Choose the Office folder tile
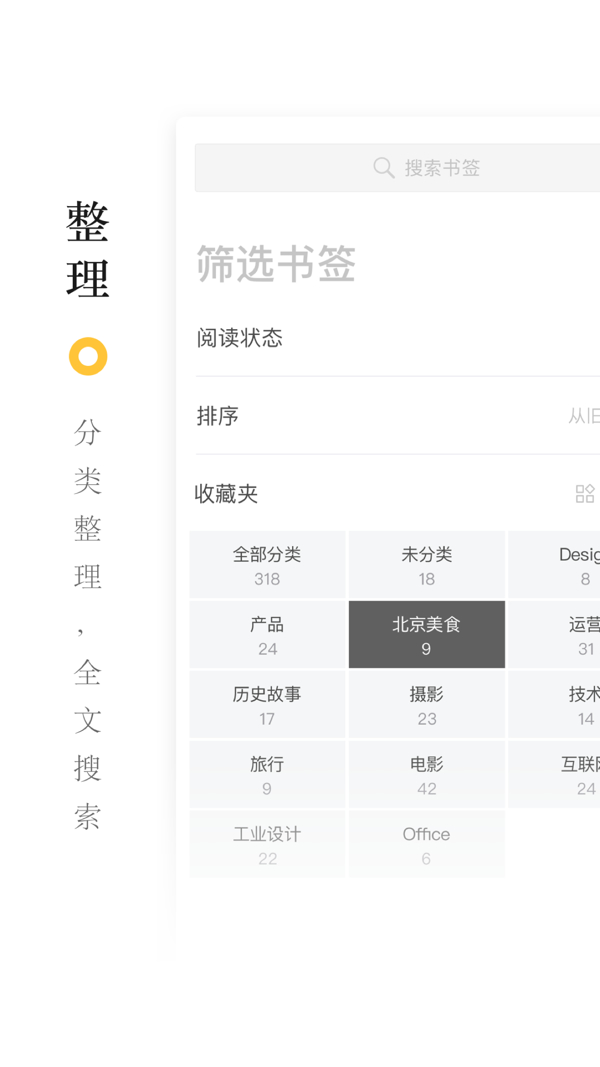 click(x=426, y=843)
